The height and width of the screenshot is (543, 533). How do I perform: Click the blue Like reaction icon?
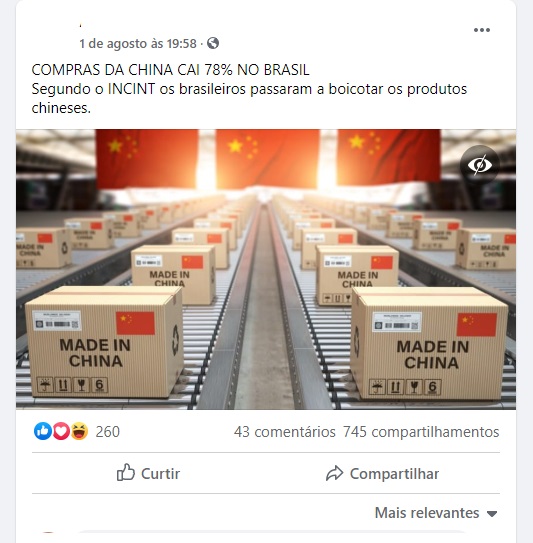pyautogui.click(x=43, y=431)
